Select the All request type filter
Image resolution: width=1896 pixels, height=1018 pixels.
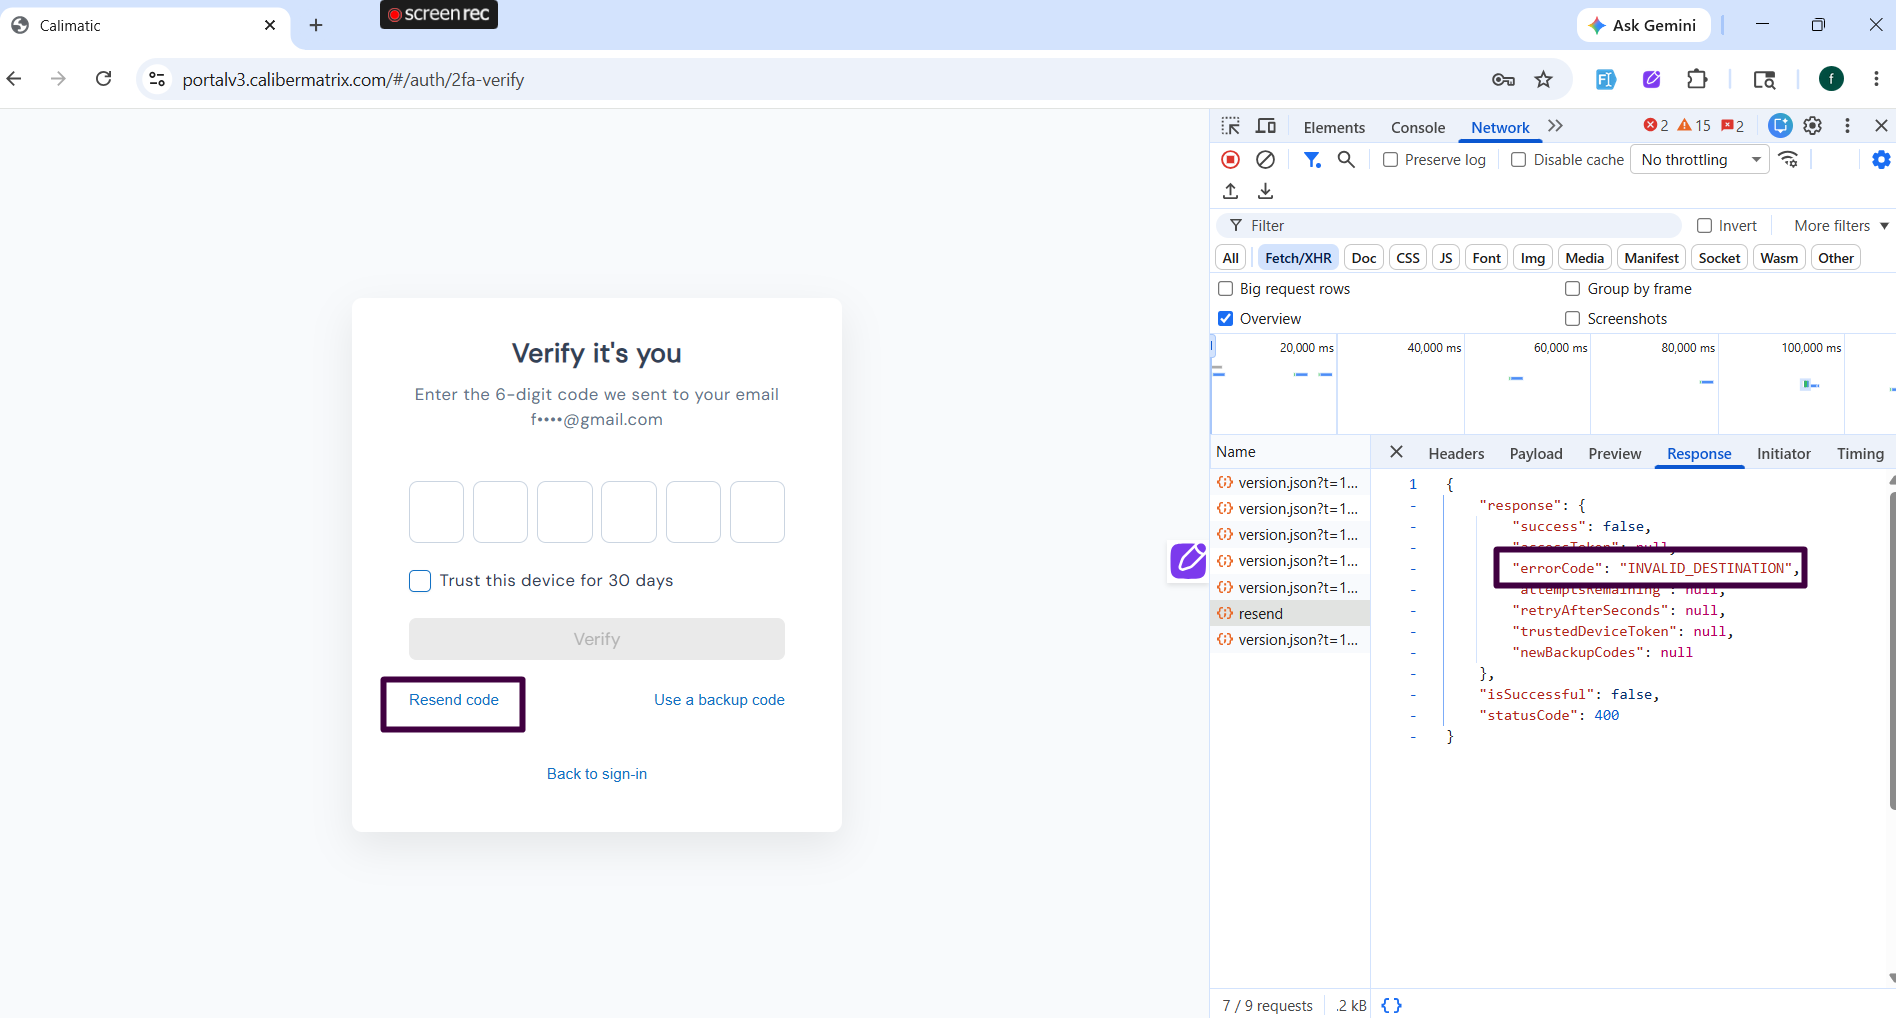tap(1230, 258)
